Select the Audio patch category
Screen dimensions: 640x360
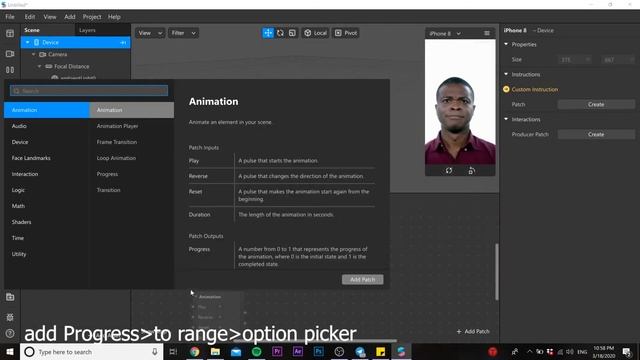pos(47,126)
